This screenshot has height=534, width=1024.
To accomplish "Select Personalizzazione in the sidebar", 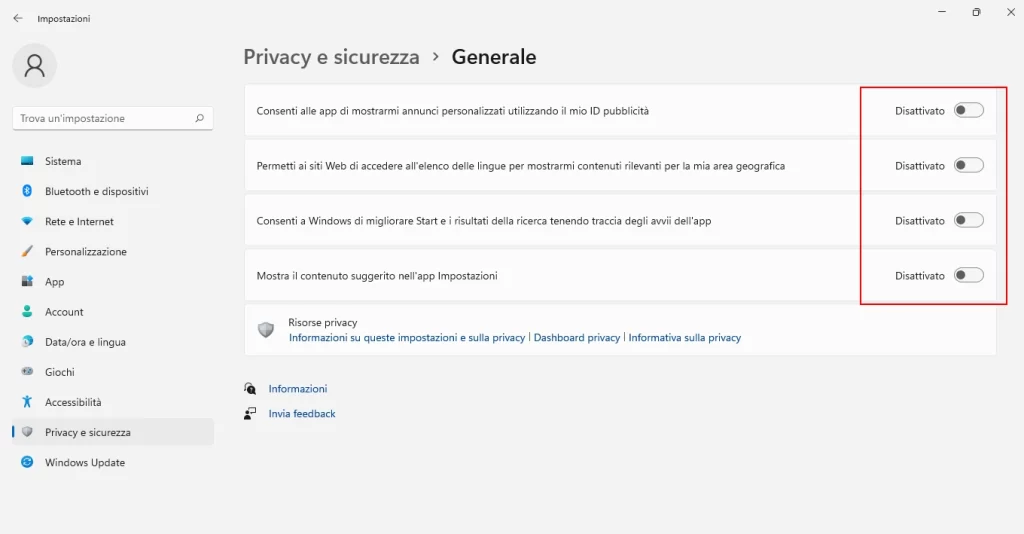I will pyautogui.click(x=113, y=251).
